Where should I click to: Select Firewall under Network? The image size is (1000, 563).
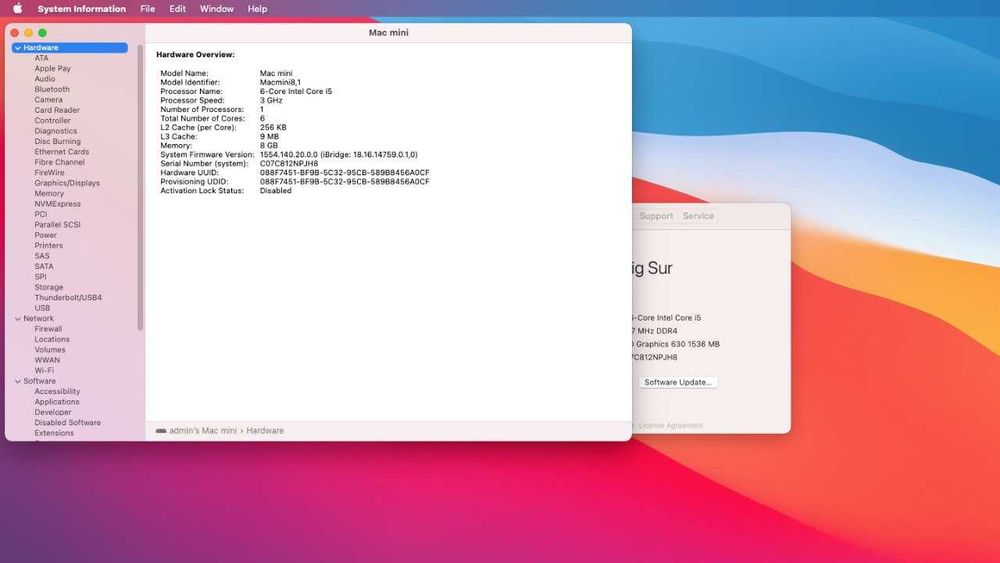tap(48, 329)
